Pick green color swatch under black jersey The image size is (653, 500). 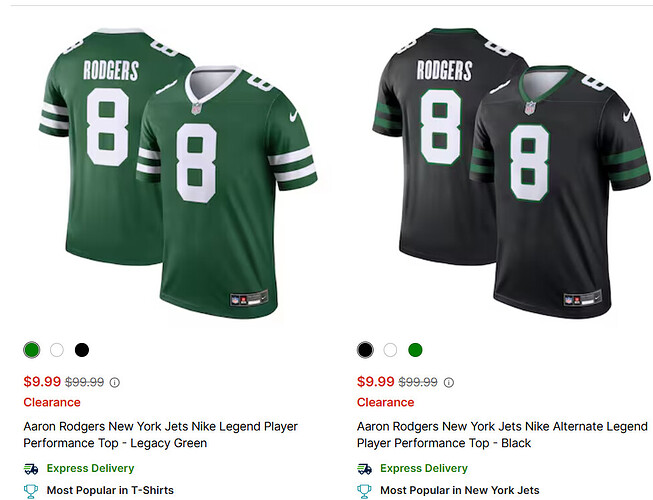tap(415, 350)
